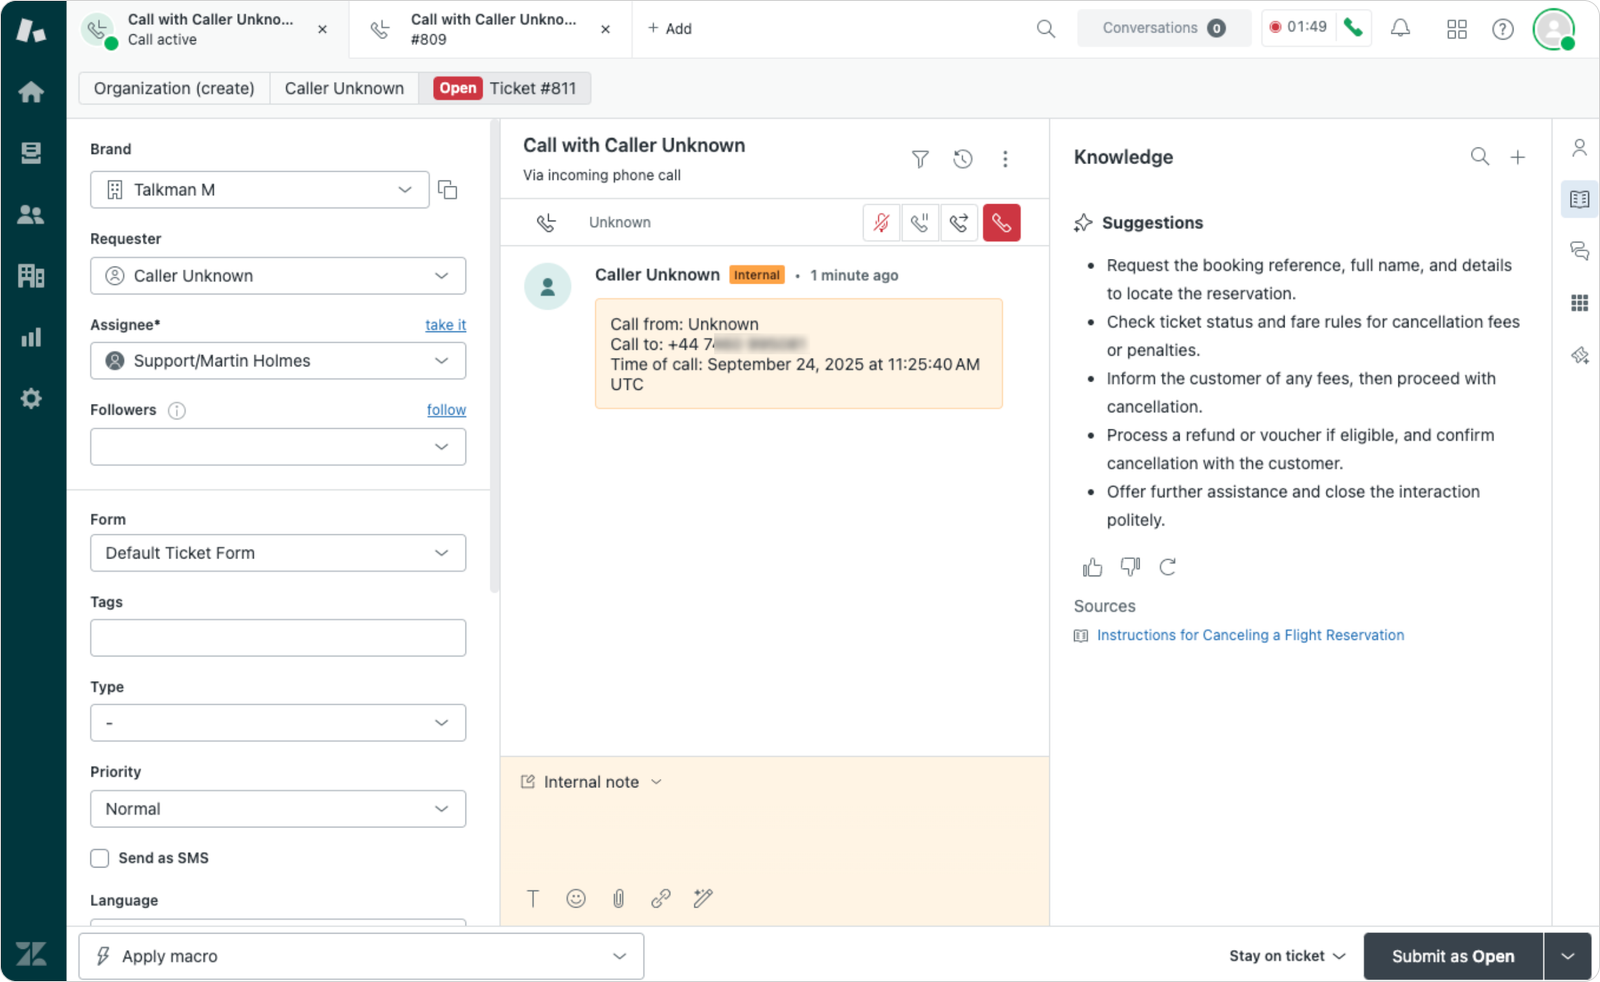The image size is (1600, 982).
Task: Select the Organization (create) tab
Action: (174, 88)
